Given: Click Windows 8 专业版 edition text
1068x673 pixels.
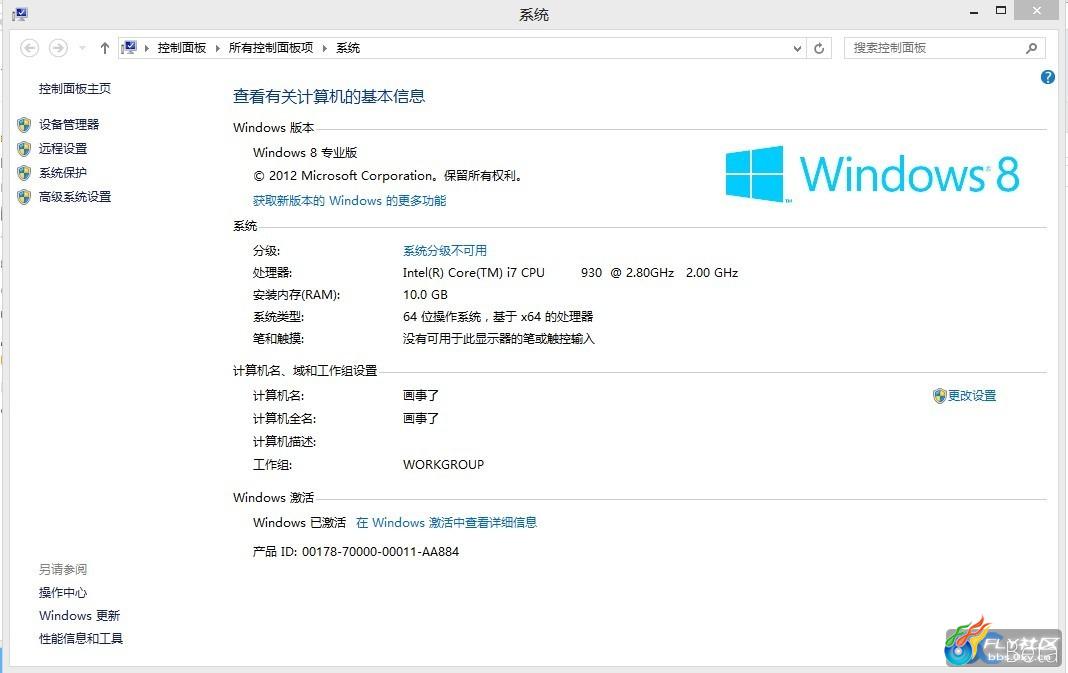Looking at the screenshot, I should [305, 153].
